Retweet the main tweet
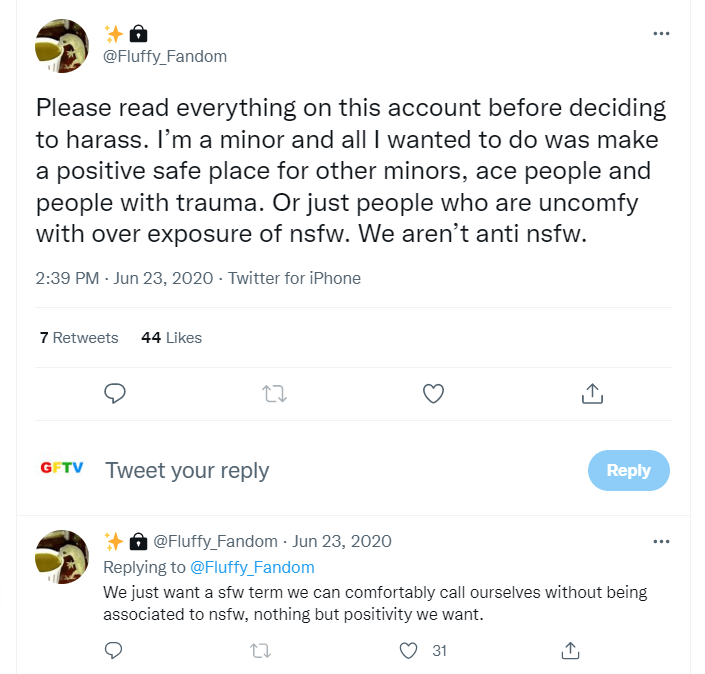 pyautogui.click(x=274, y=394)
